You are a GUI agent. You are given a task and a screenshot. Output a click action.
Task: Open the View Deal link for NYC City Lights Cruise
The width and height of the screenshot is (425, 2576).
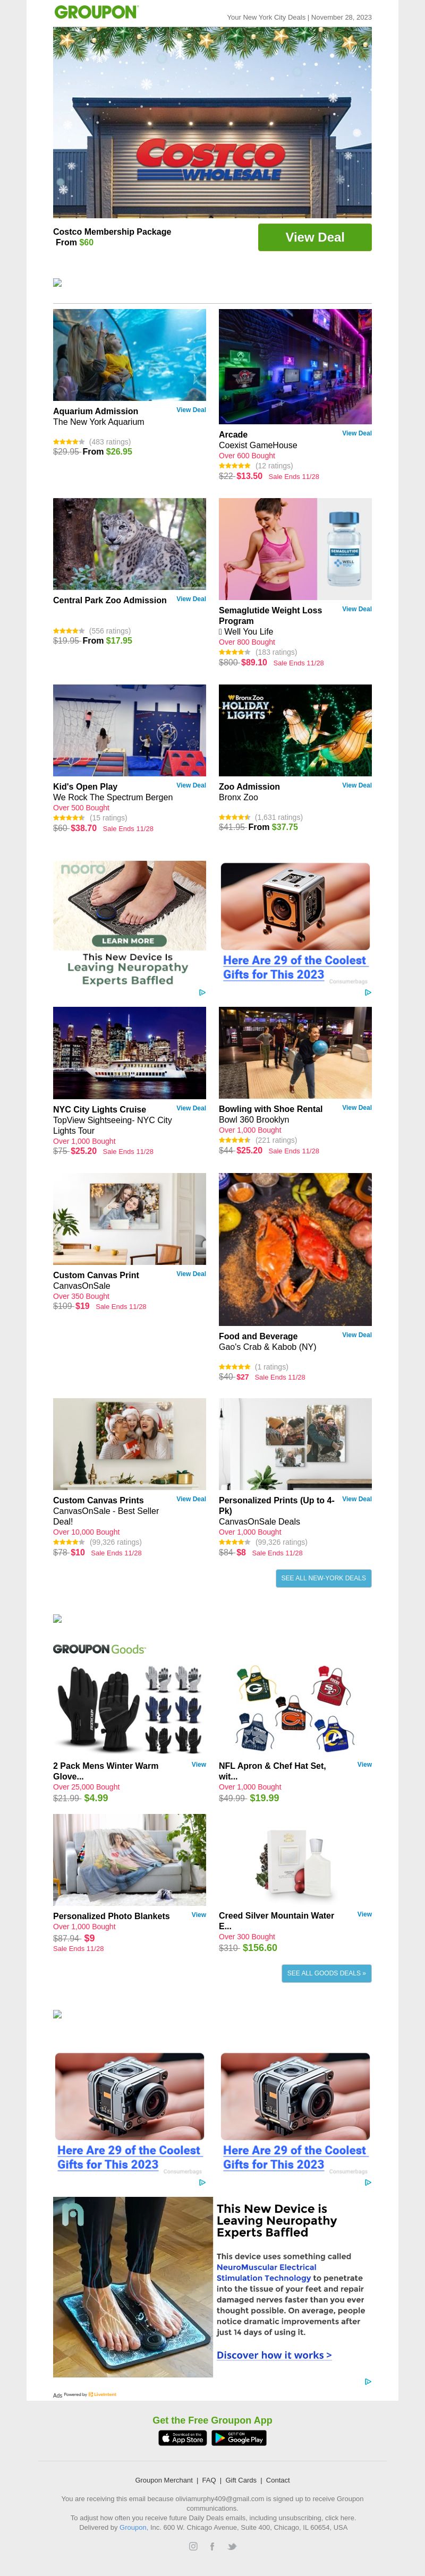[x=191, y=1108]
